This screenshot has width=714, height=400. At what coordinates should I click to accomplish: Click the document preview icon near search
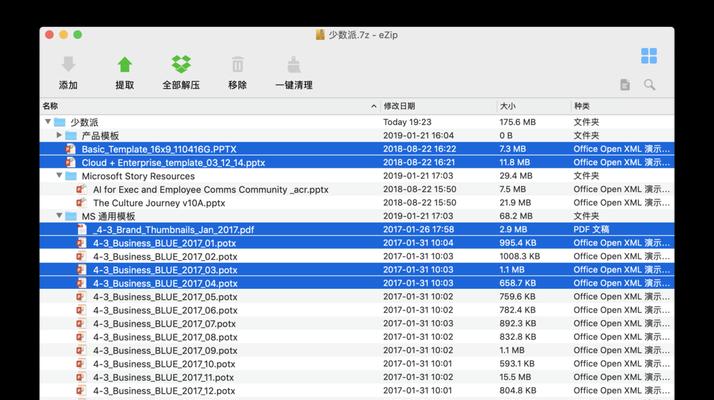625,84
